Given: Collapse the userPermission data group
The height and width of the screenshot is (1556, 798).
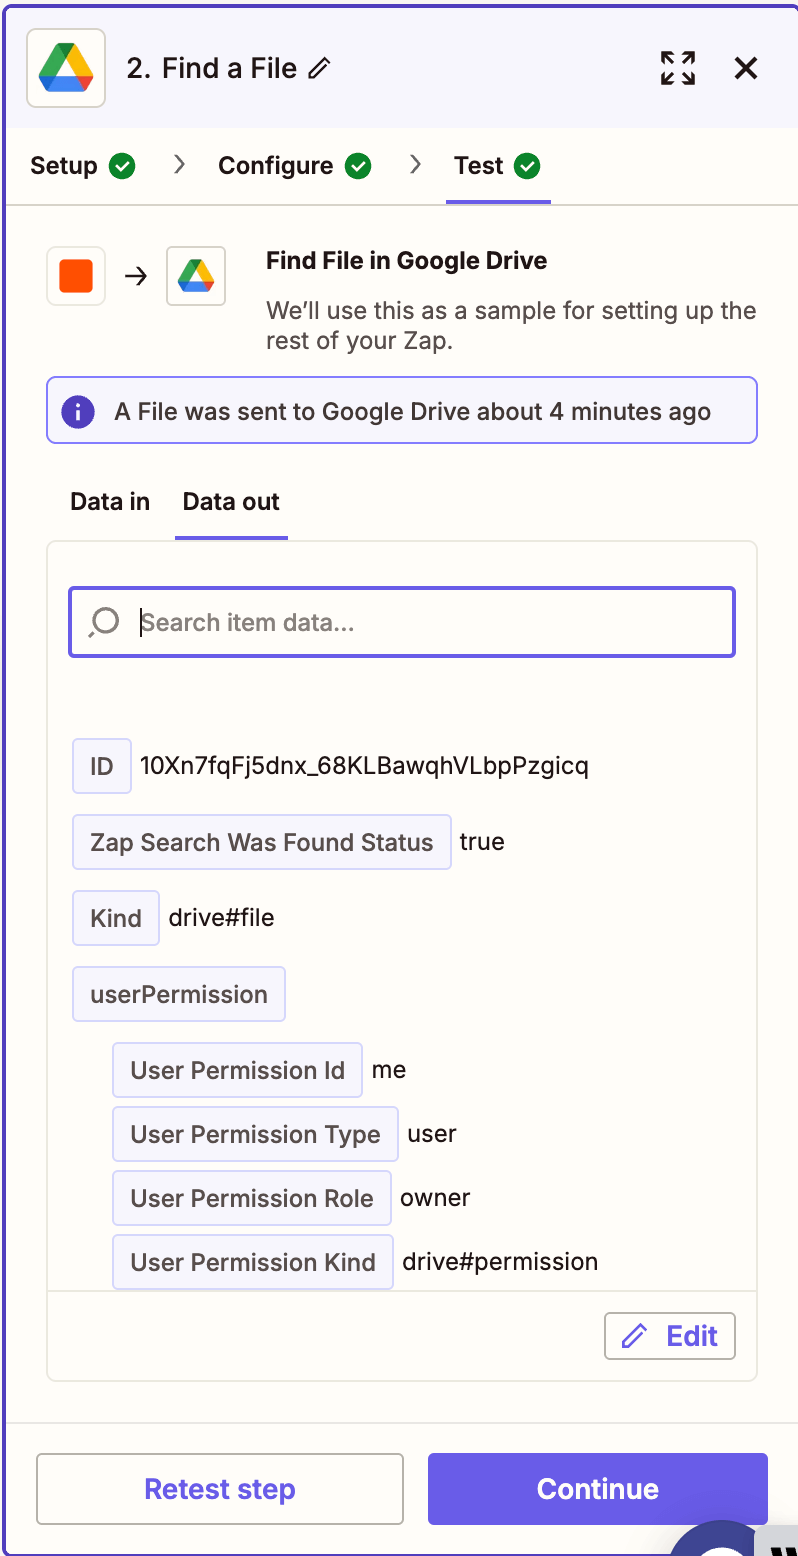Looking at the screenshot, I should pyautogui.click(x=178, y=993).
